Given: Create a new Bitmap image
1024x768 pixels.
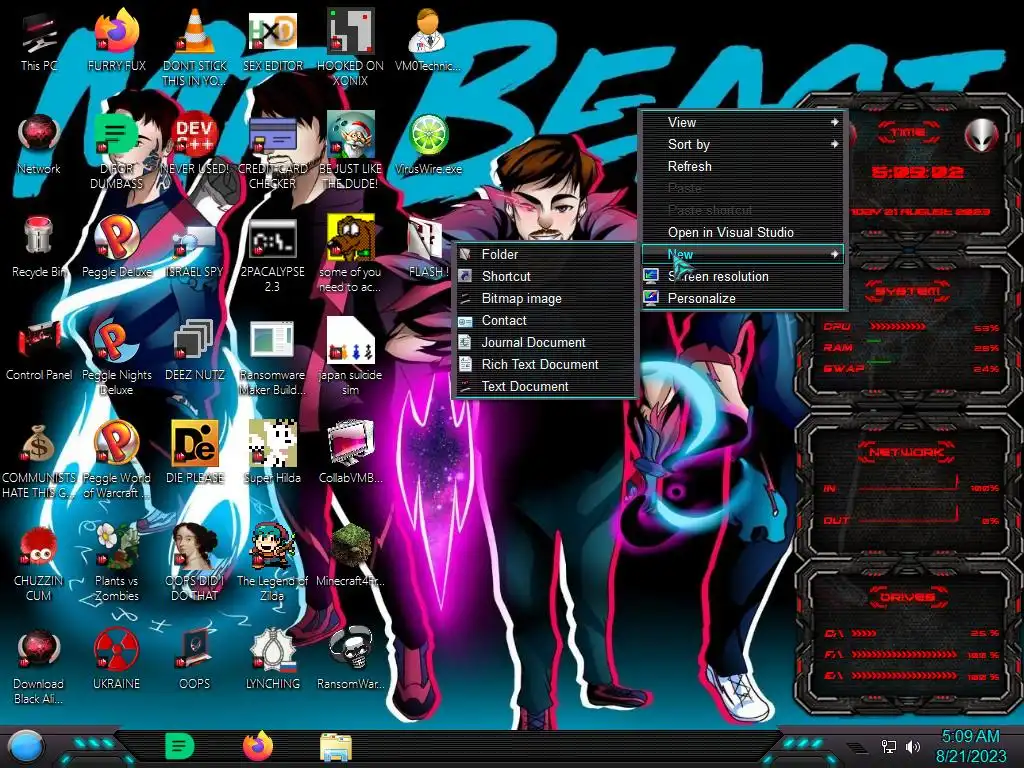Looking at the screenshot, I should pos(544,298).
